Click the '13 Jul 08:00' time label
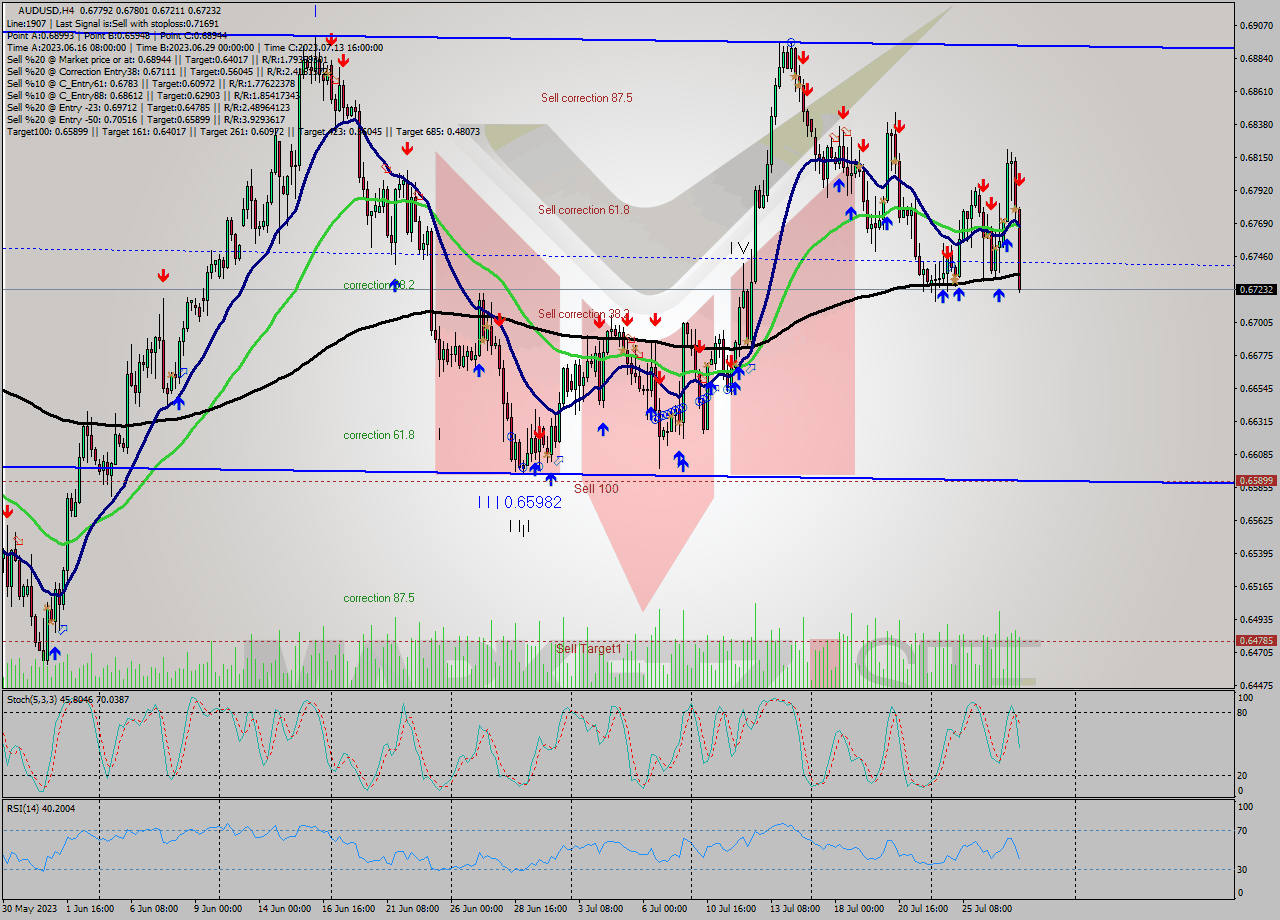Viewport: 1280px width, 920px height. coord(795,909)
